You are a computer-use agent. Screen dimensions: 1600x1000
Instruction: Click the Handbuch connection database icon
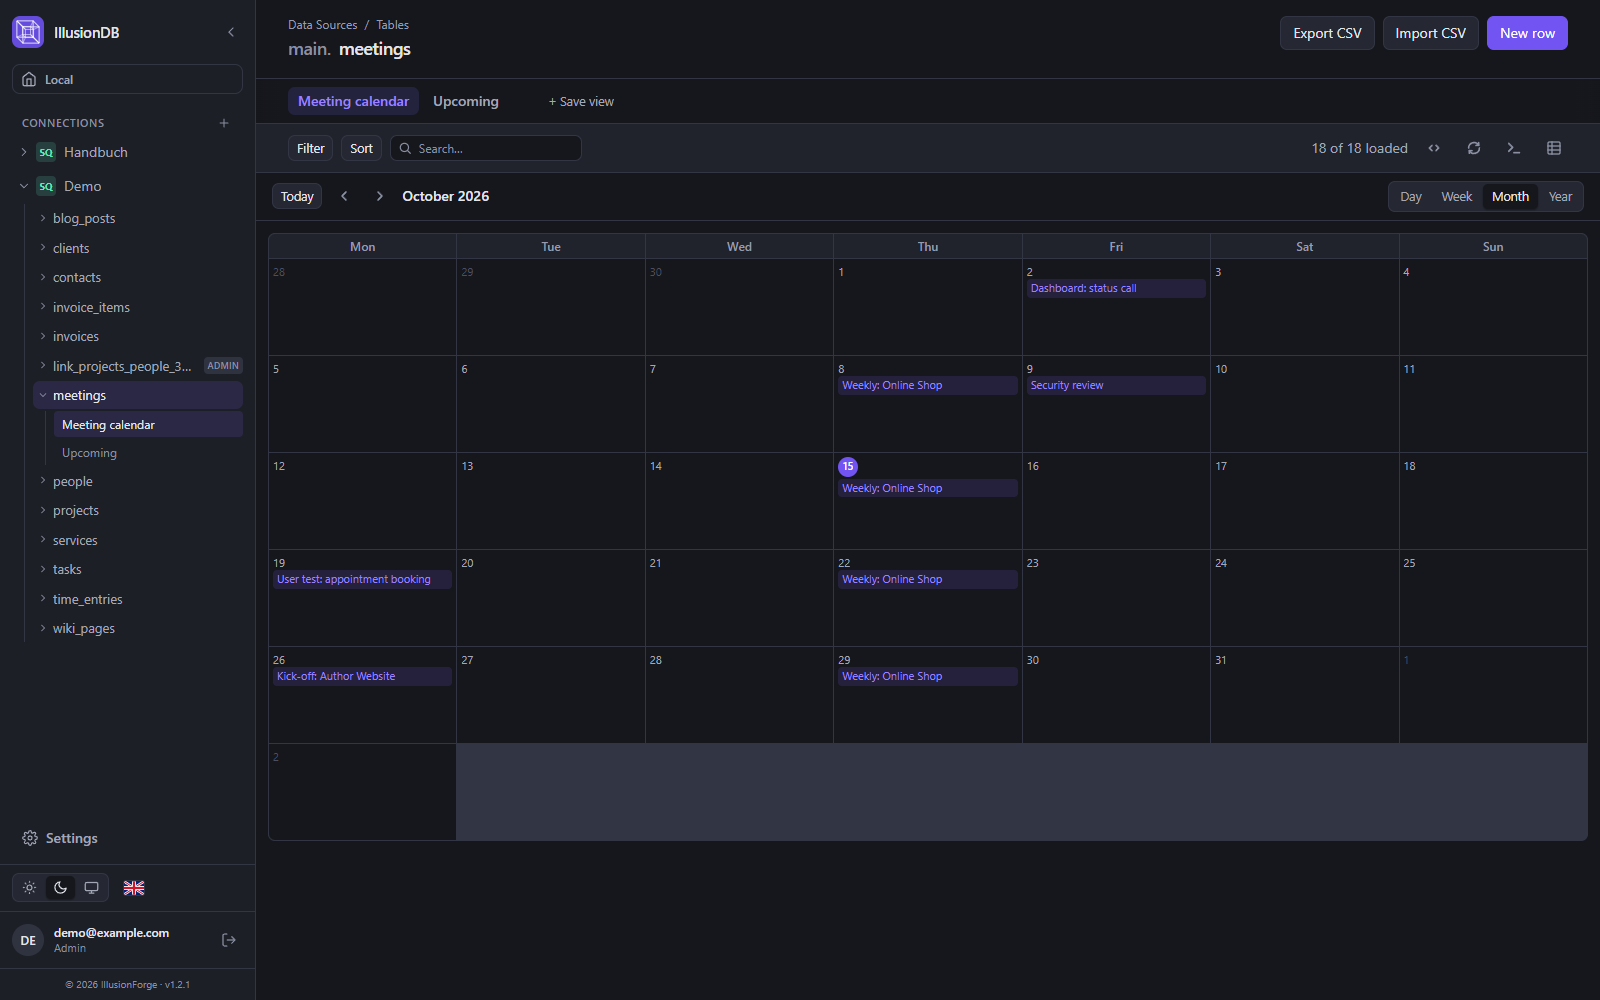[x=46, y=152]
